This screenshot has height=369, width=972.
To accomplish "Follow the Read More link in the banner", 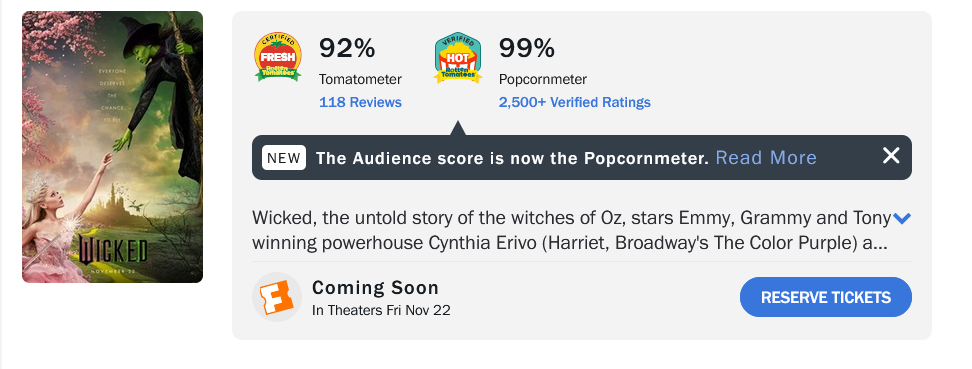I will pyautogui.click(x=766, y=158).
